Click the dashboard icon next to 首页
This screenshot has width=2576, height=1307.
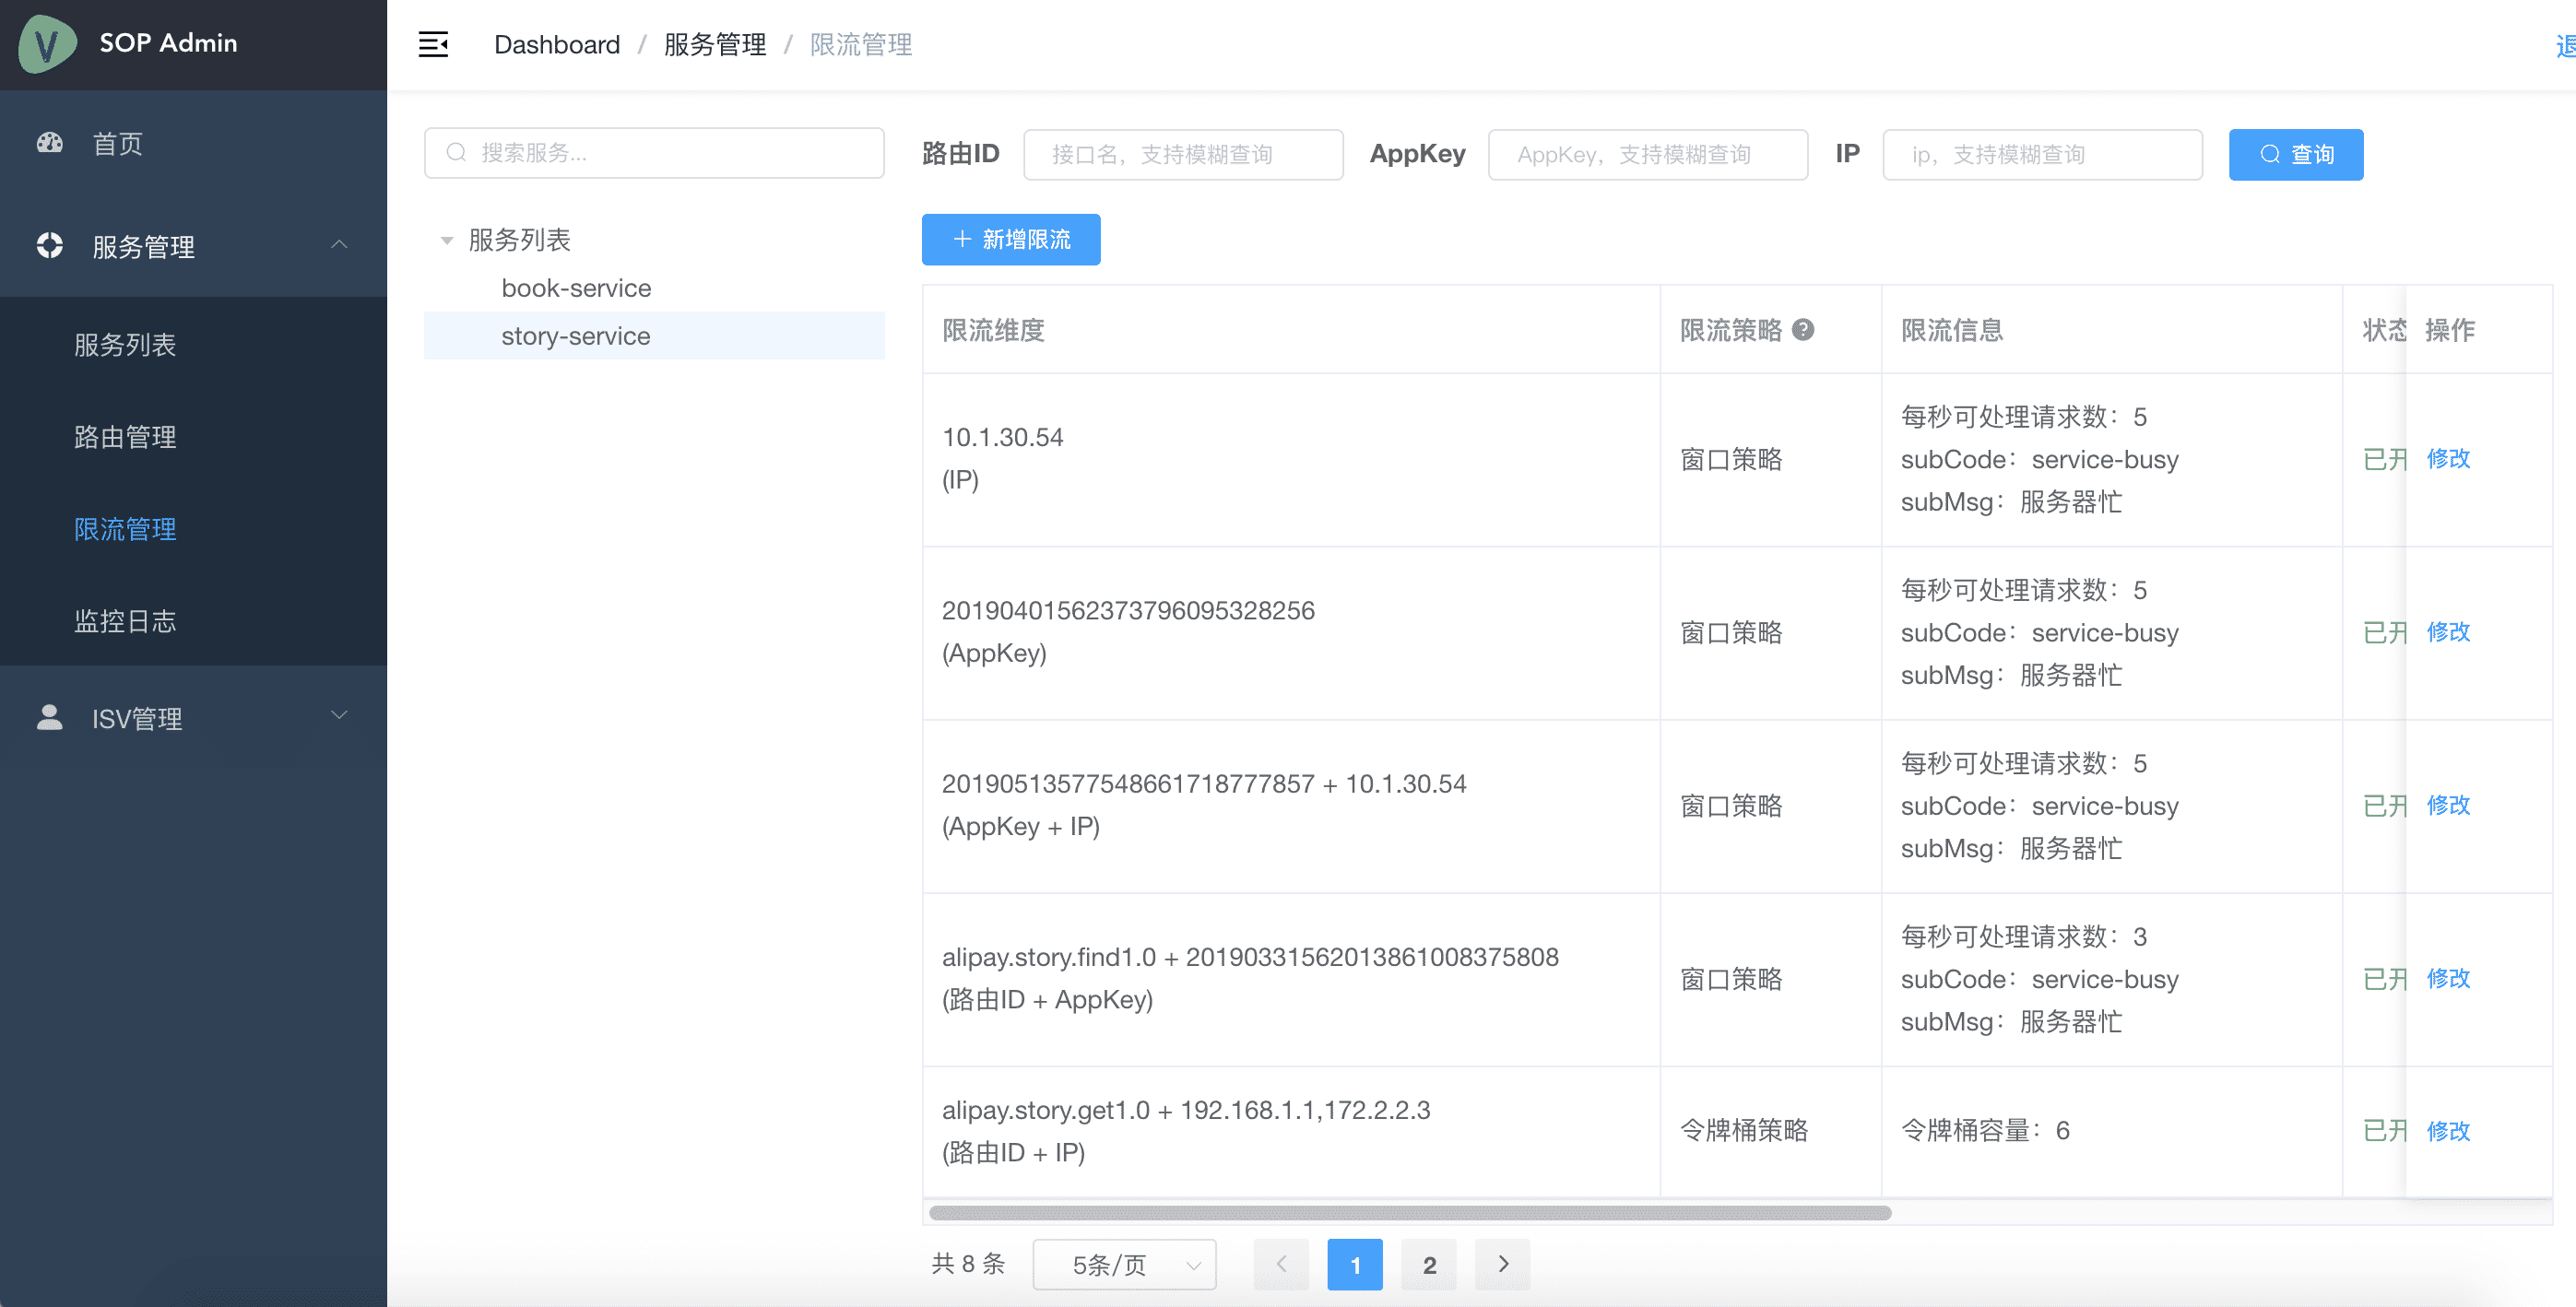(48, 143)
